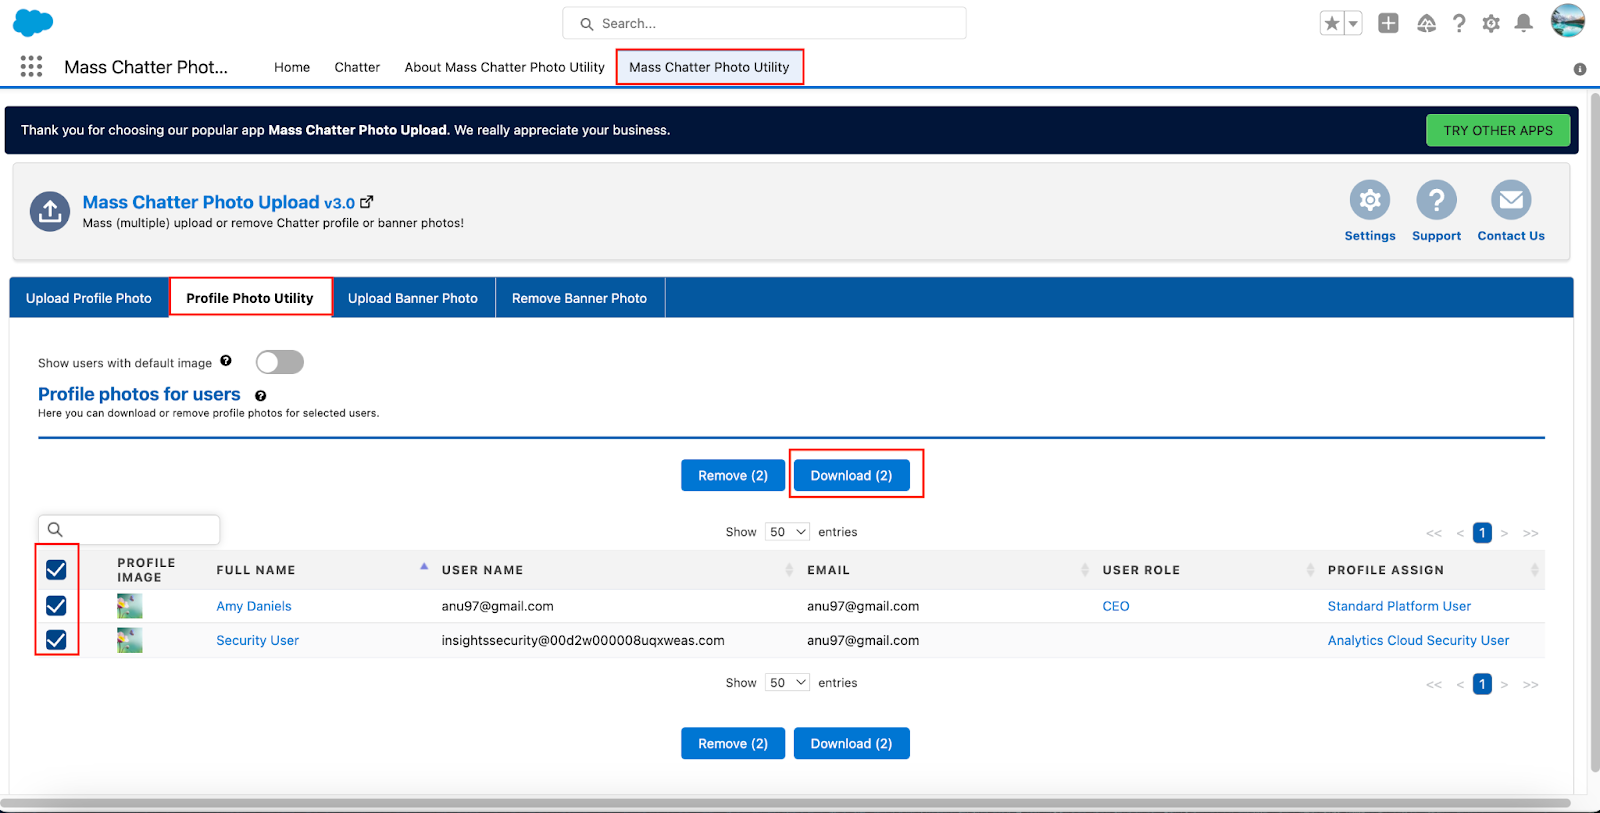1600x813 pixels.
Task: Open the external link icon next to v3.0
Action: click(x=366, y=202)
